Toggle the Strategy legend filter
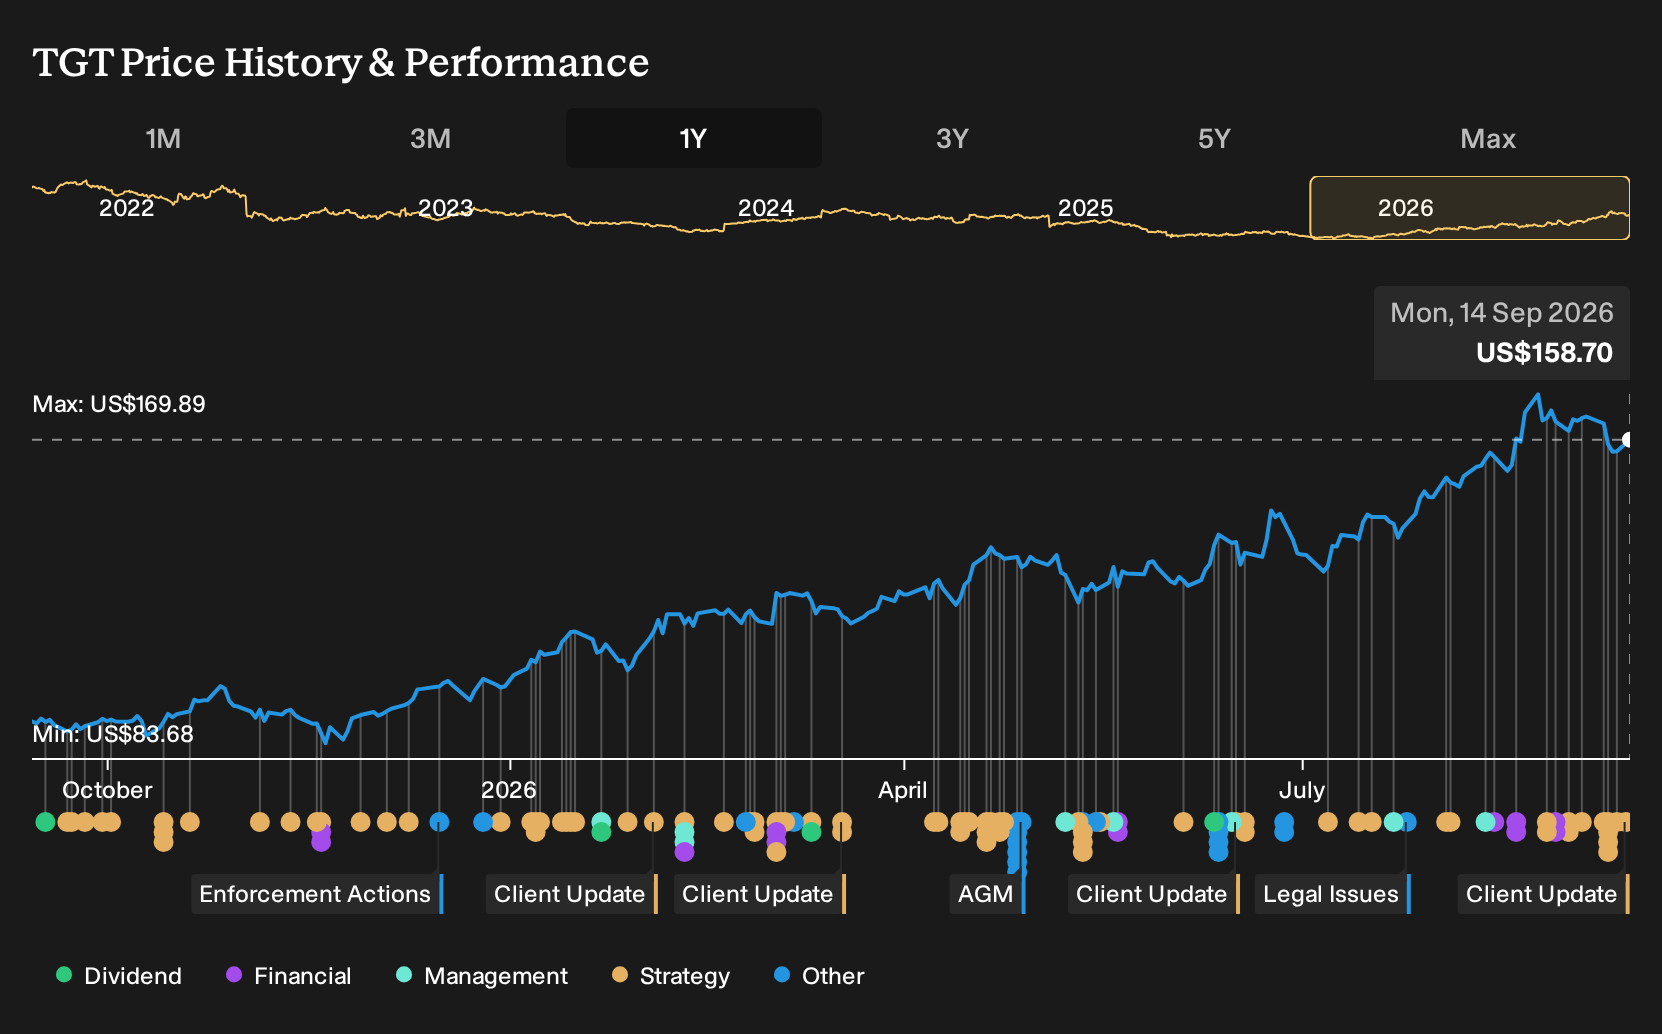This screenshot has height=1034, width=1662. coord(671,976)
